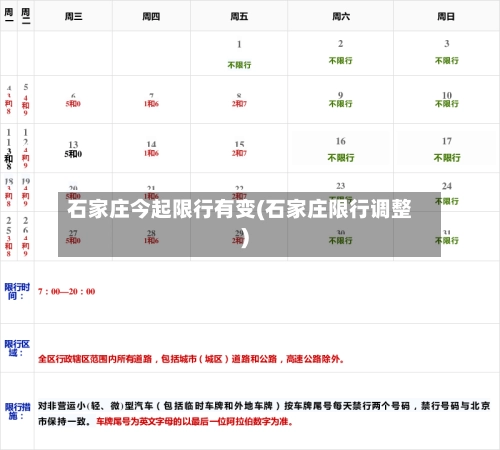This screenshot has width=500, height=450.
Task: Select the day 12 cell with 4和9
Action: pos(26,148)
